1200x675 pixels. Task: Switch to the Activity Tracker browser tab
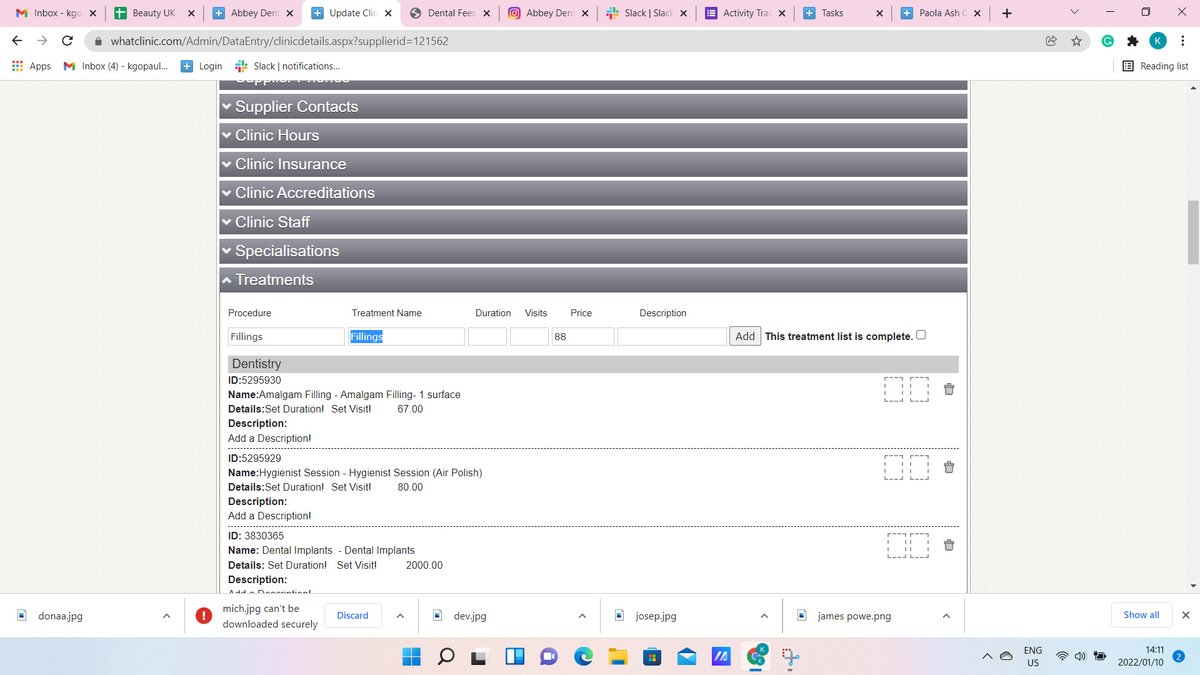pyautogui.click(x=745, y=13)
